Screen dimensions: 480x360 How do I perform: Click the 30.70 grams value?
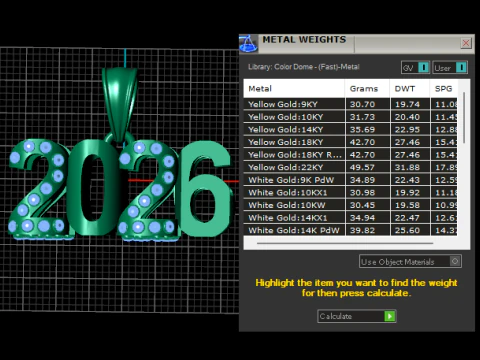(x=362, y=104)
